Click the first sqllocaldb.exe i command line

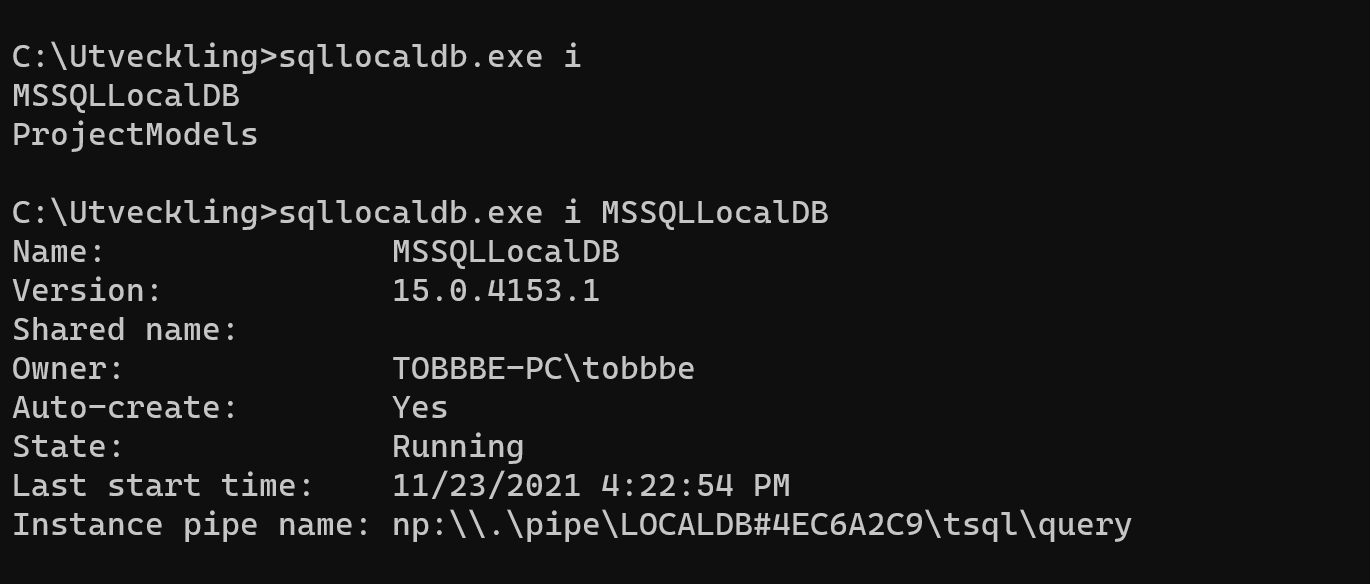coord(296,57)
